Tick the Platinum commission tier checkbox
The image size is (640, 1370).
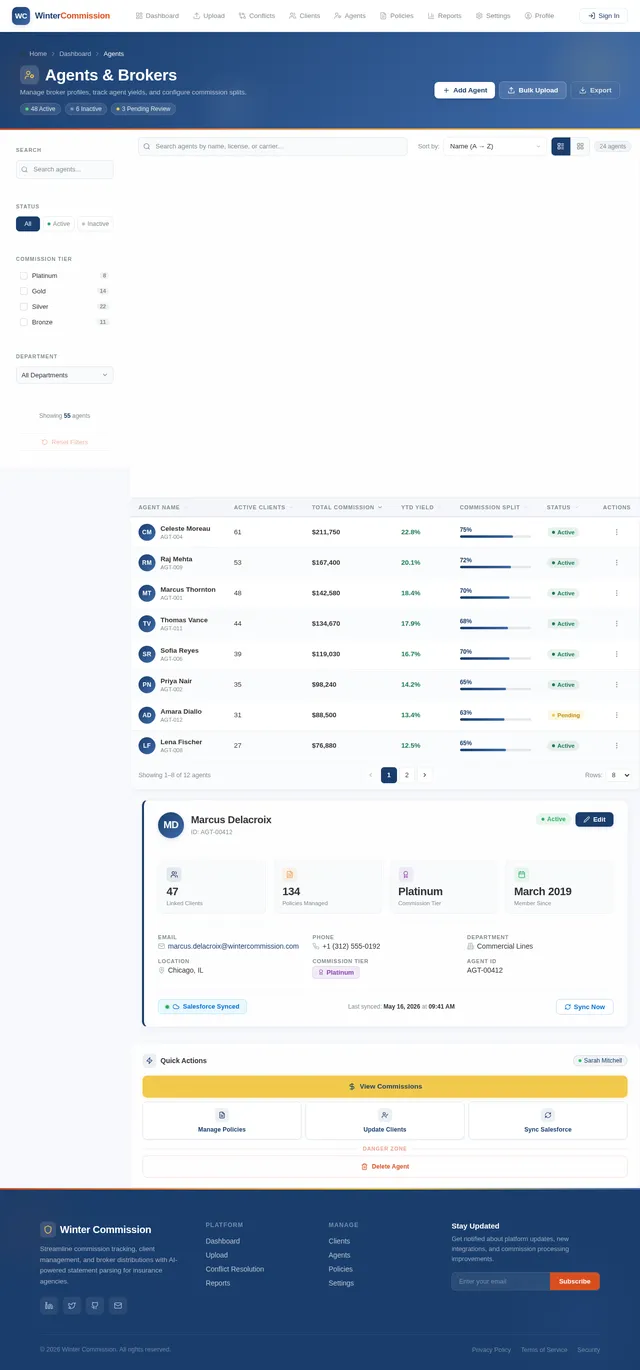pyautogui.click(x=24, y=275)
